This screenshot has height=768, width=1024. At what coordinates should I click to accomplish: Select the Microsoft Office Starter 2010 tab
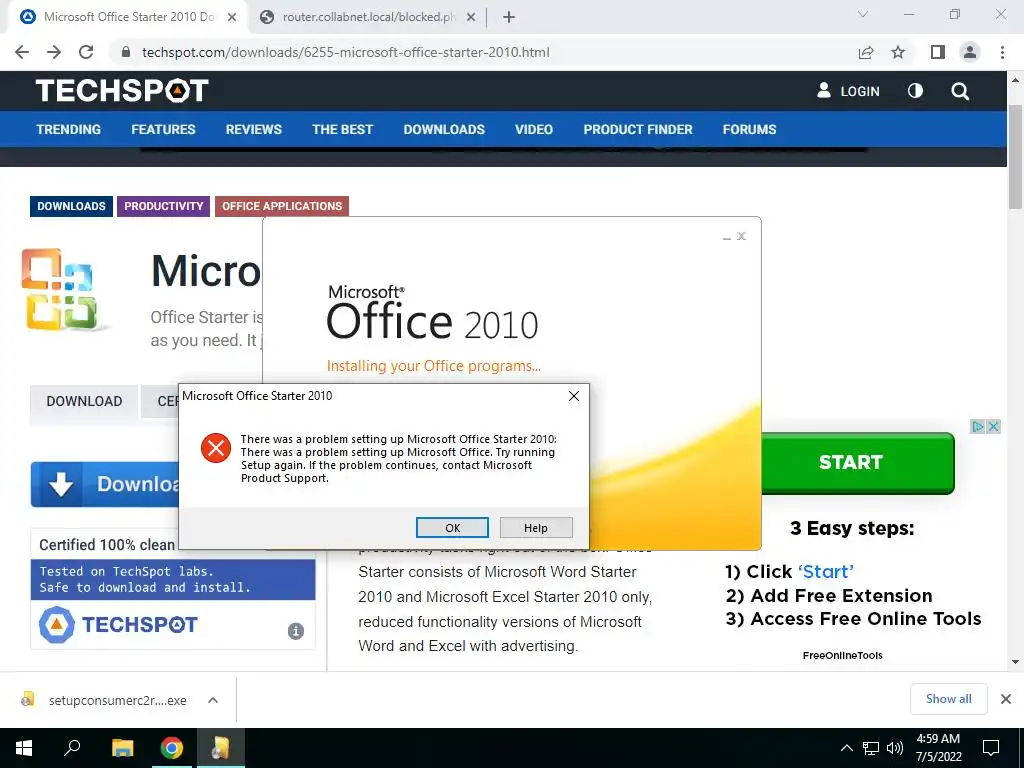tap(127, 17)
